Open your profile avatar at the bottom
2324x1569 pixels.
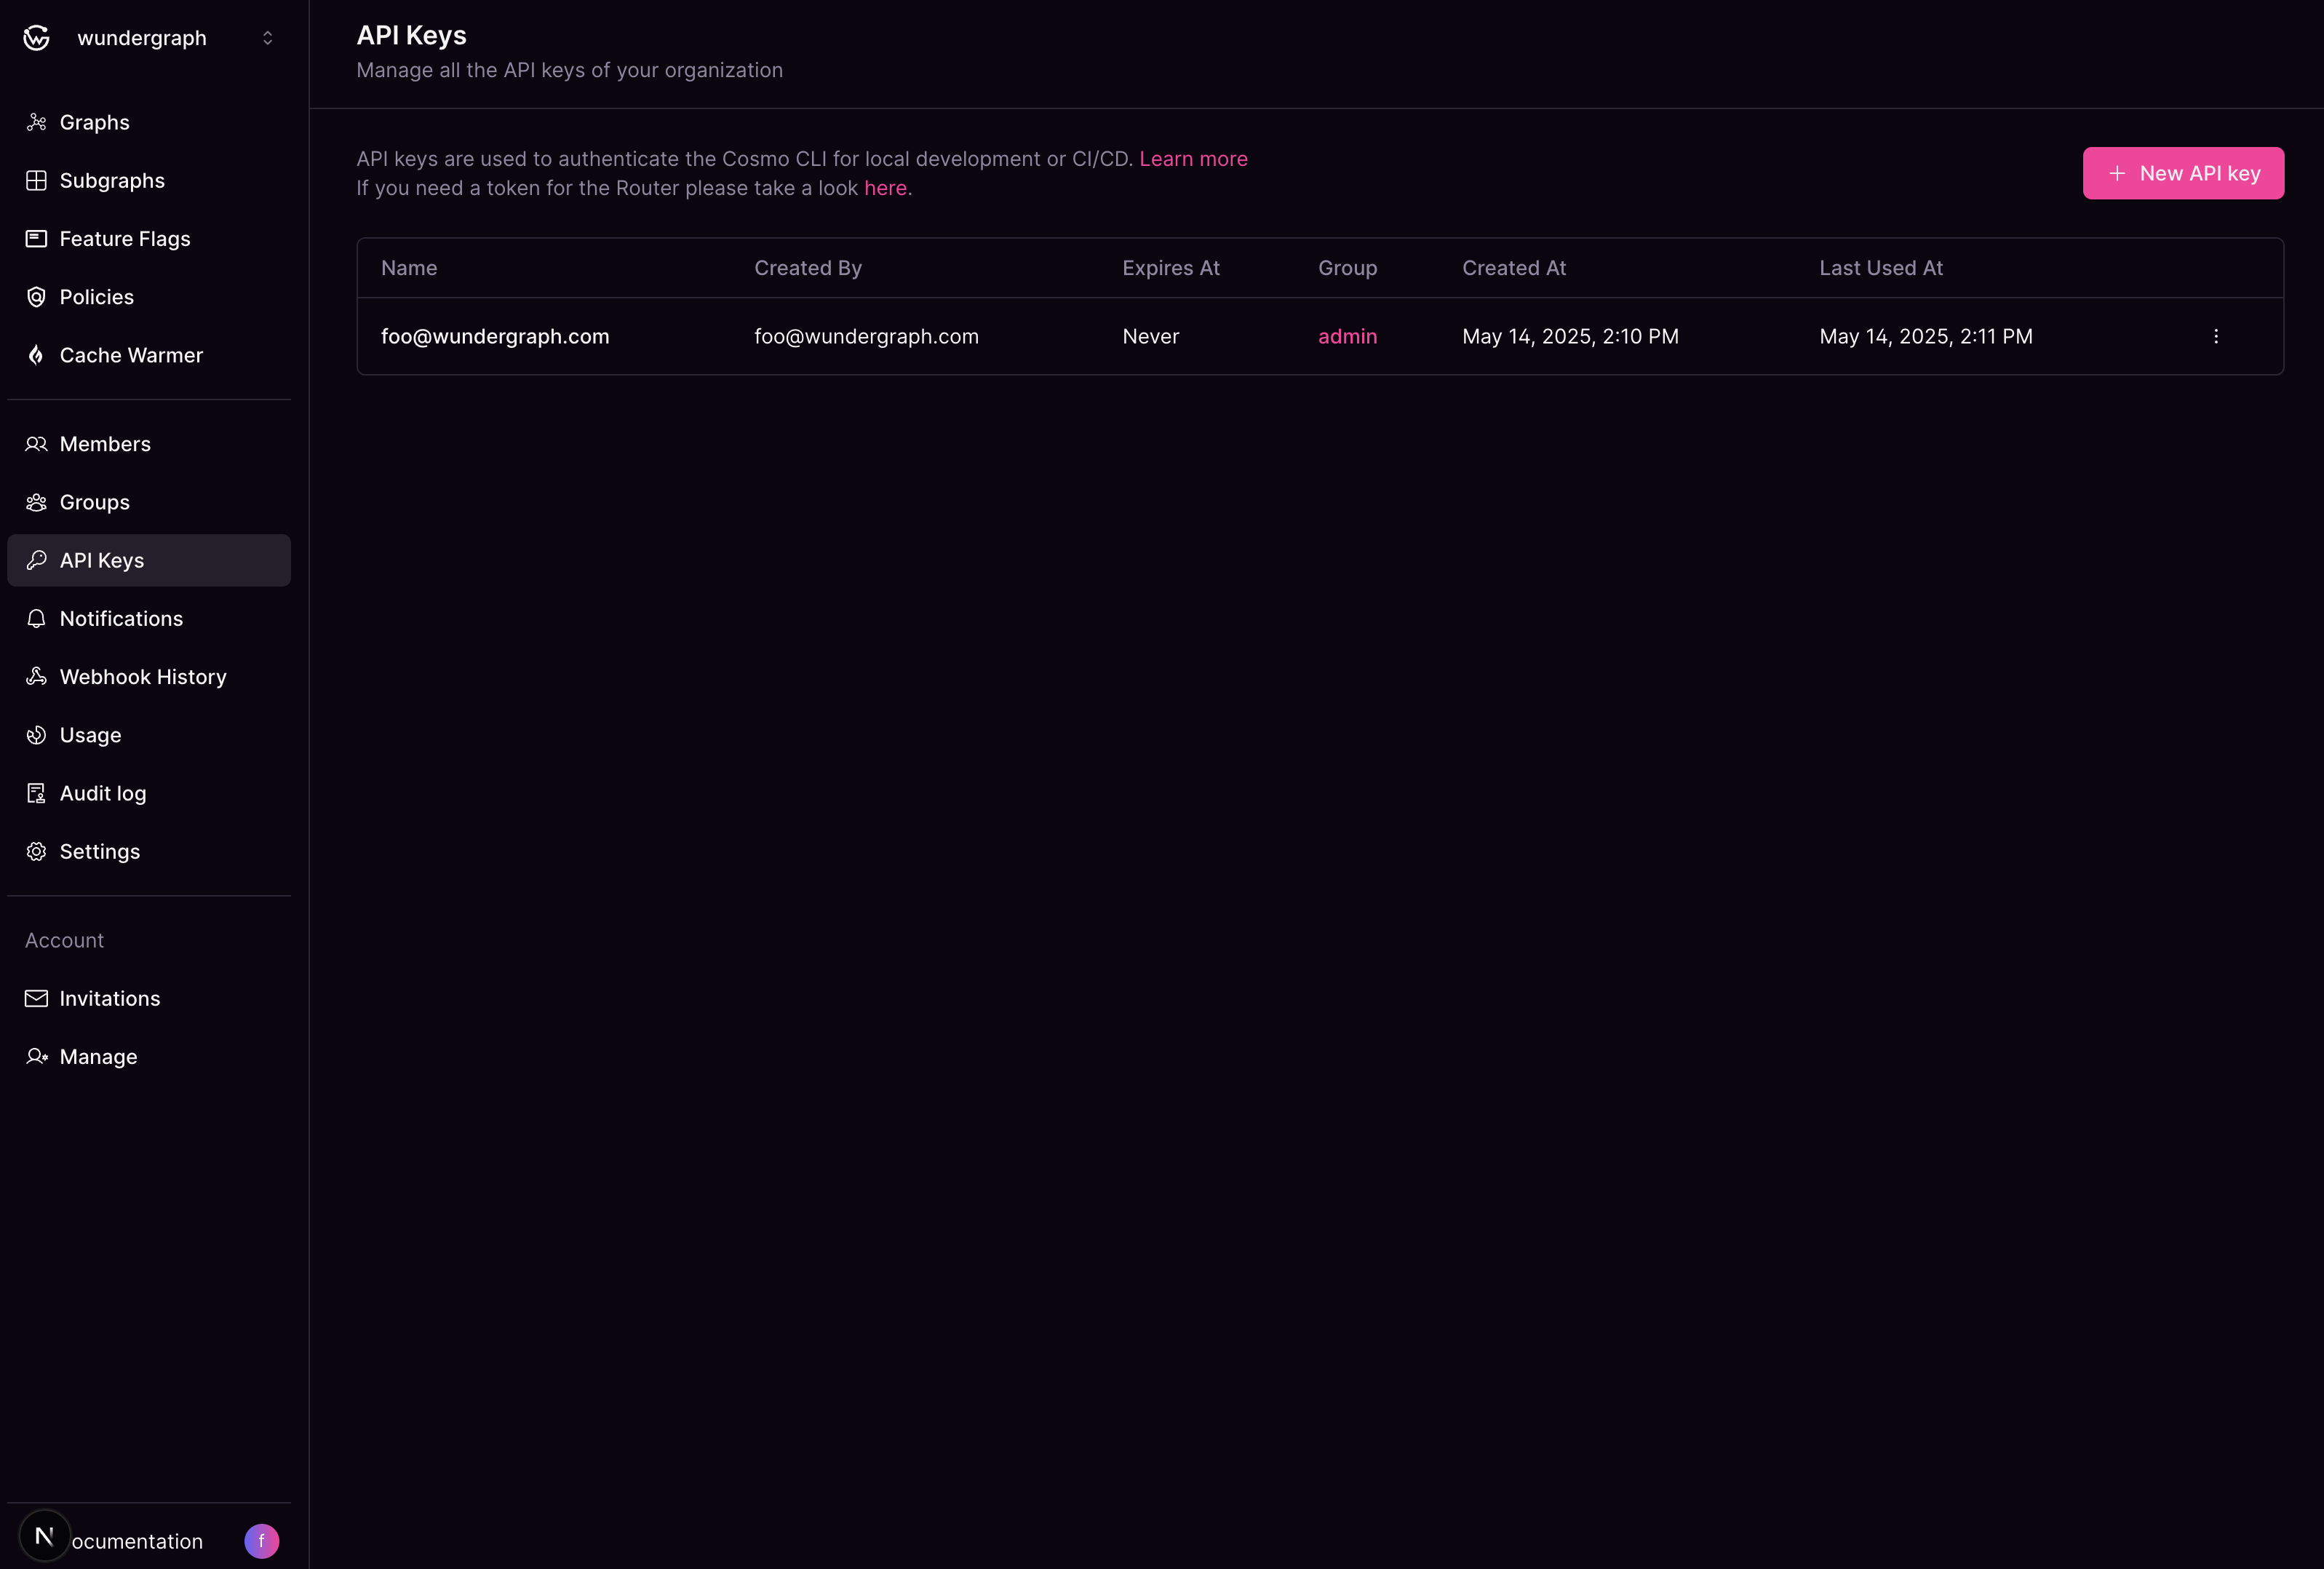261,1540
